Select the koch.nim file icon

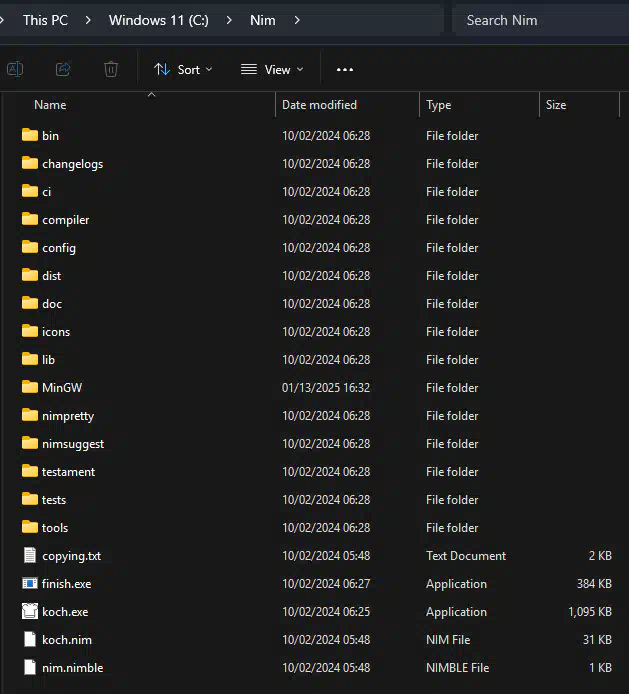point(30,639)
